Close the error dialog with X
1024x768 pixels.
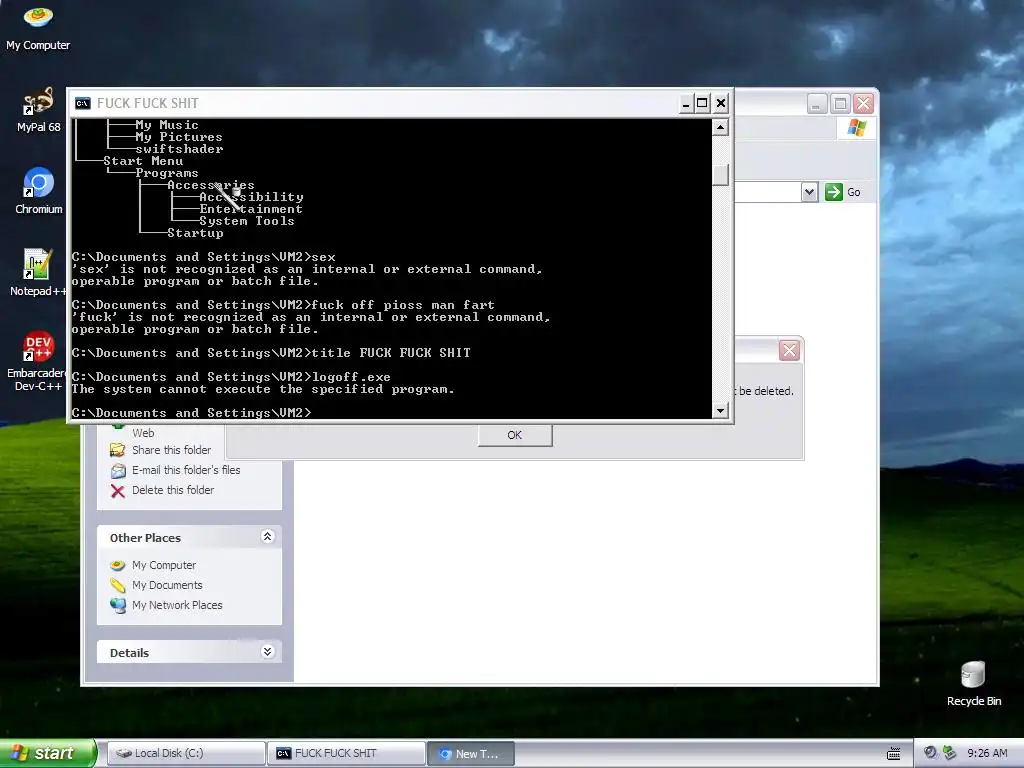pos(790,351)
